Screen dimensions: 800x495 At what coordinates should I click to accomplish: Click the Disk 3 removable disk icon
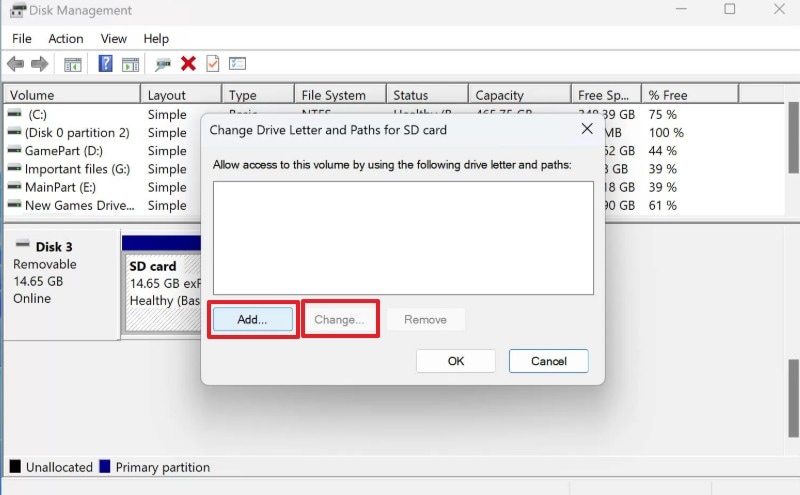(x=22, y=244)
